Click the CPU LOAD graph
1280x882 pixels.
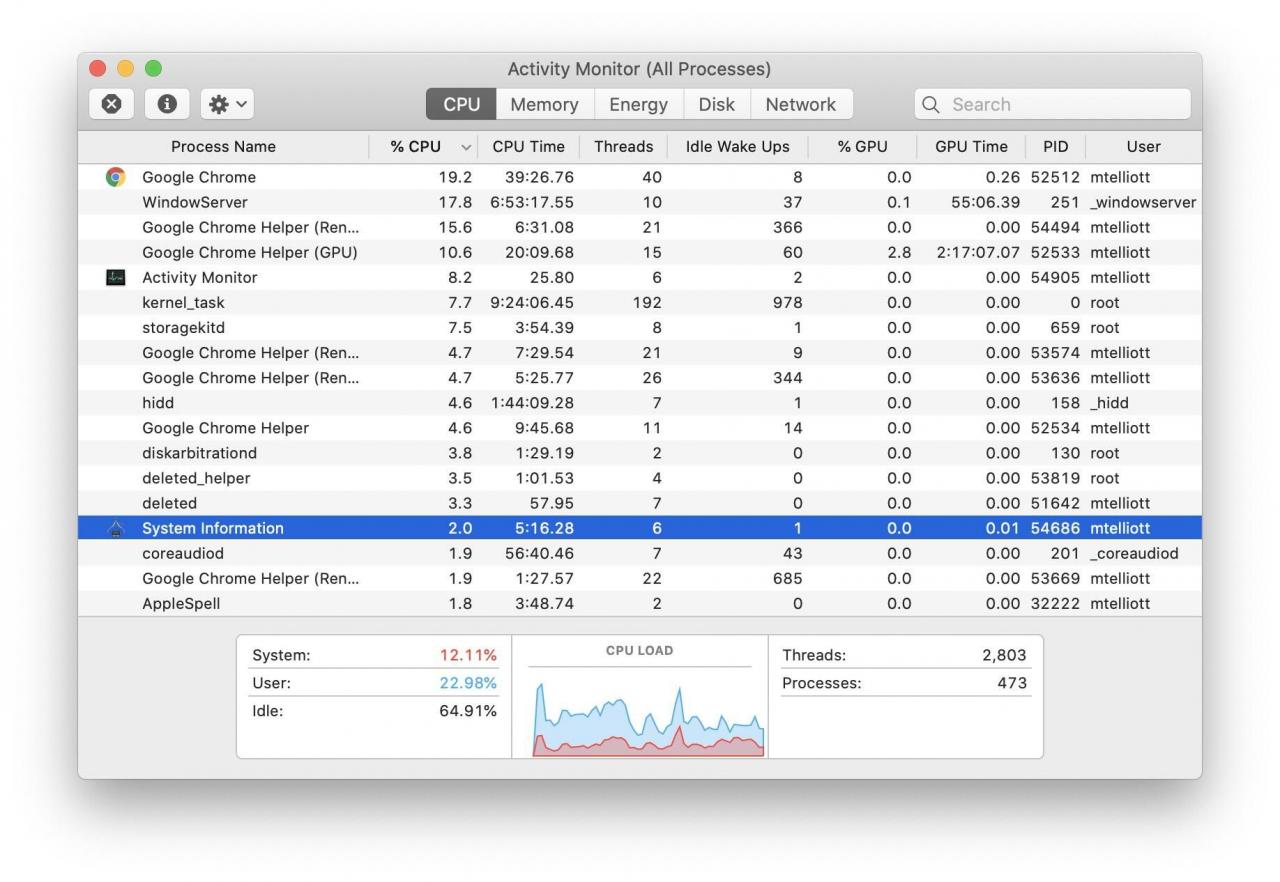(x=648, y=717)
